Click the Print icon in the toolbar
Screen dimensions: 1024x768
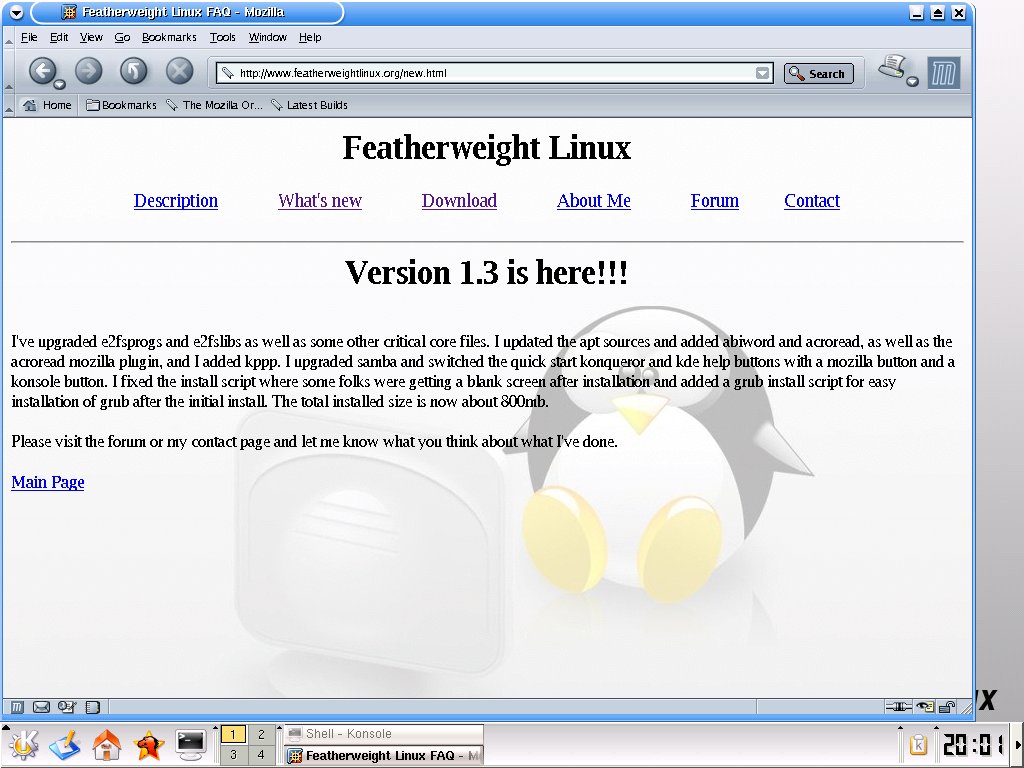click(892, 67)
